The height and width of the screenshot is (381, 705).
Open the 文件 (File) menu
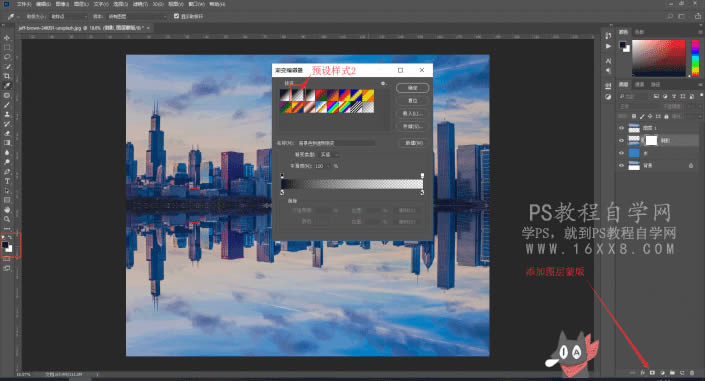(24, 4)
